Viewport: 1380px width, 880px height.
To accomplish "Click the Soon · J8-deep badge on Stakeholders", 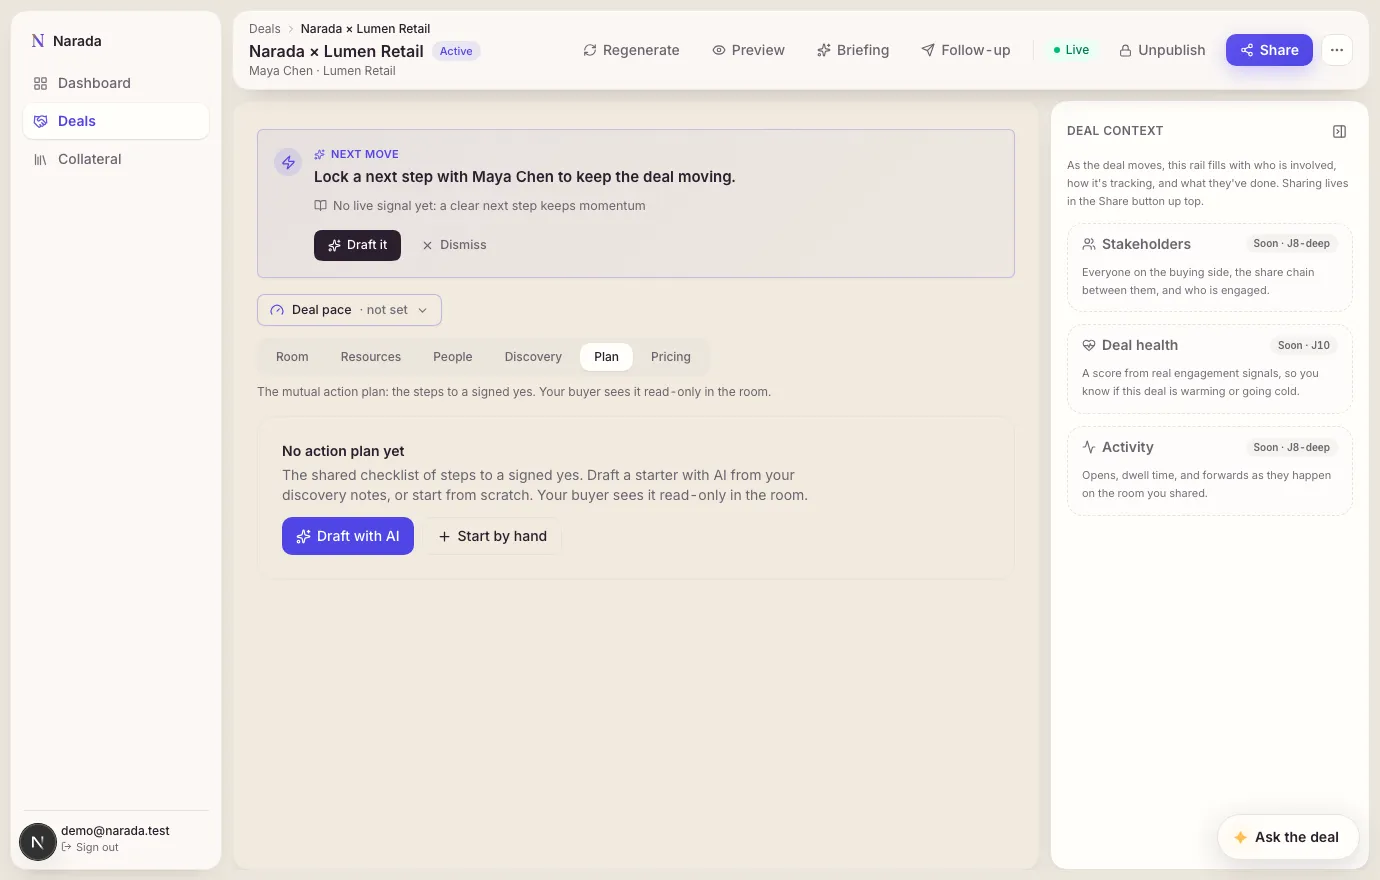I will (x=1292, y=244).
